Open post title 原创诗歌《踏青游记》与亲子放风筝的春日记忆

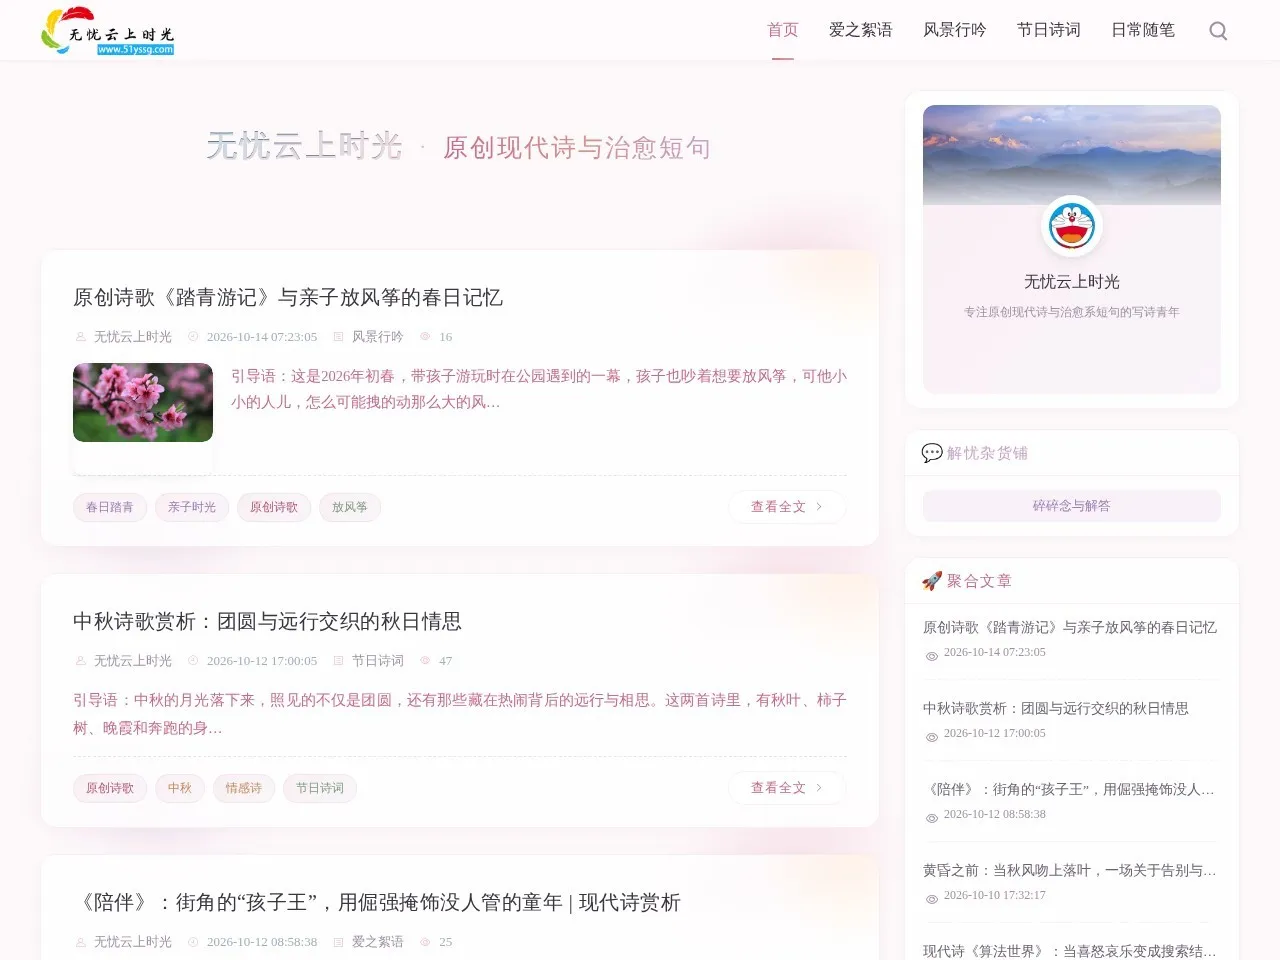tap(288, 297)
